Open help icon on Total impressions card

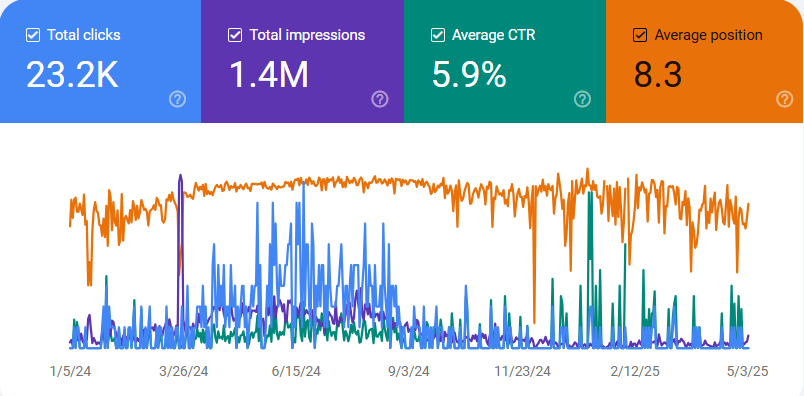click(380, 99)
